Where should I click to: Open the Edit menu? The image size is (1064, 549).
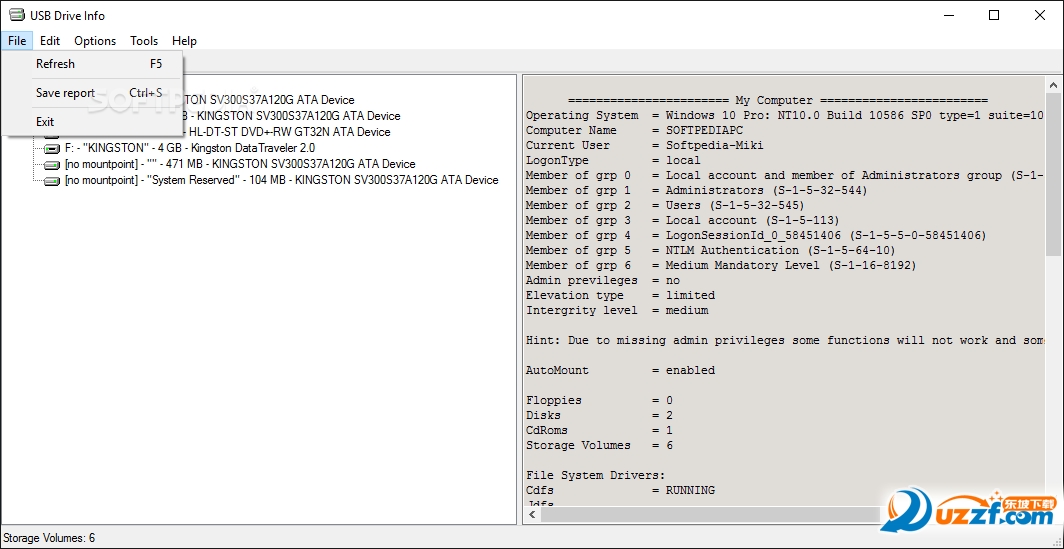tap(50, 41)
